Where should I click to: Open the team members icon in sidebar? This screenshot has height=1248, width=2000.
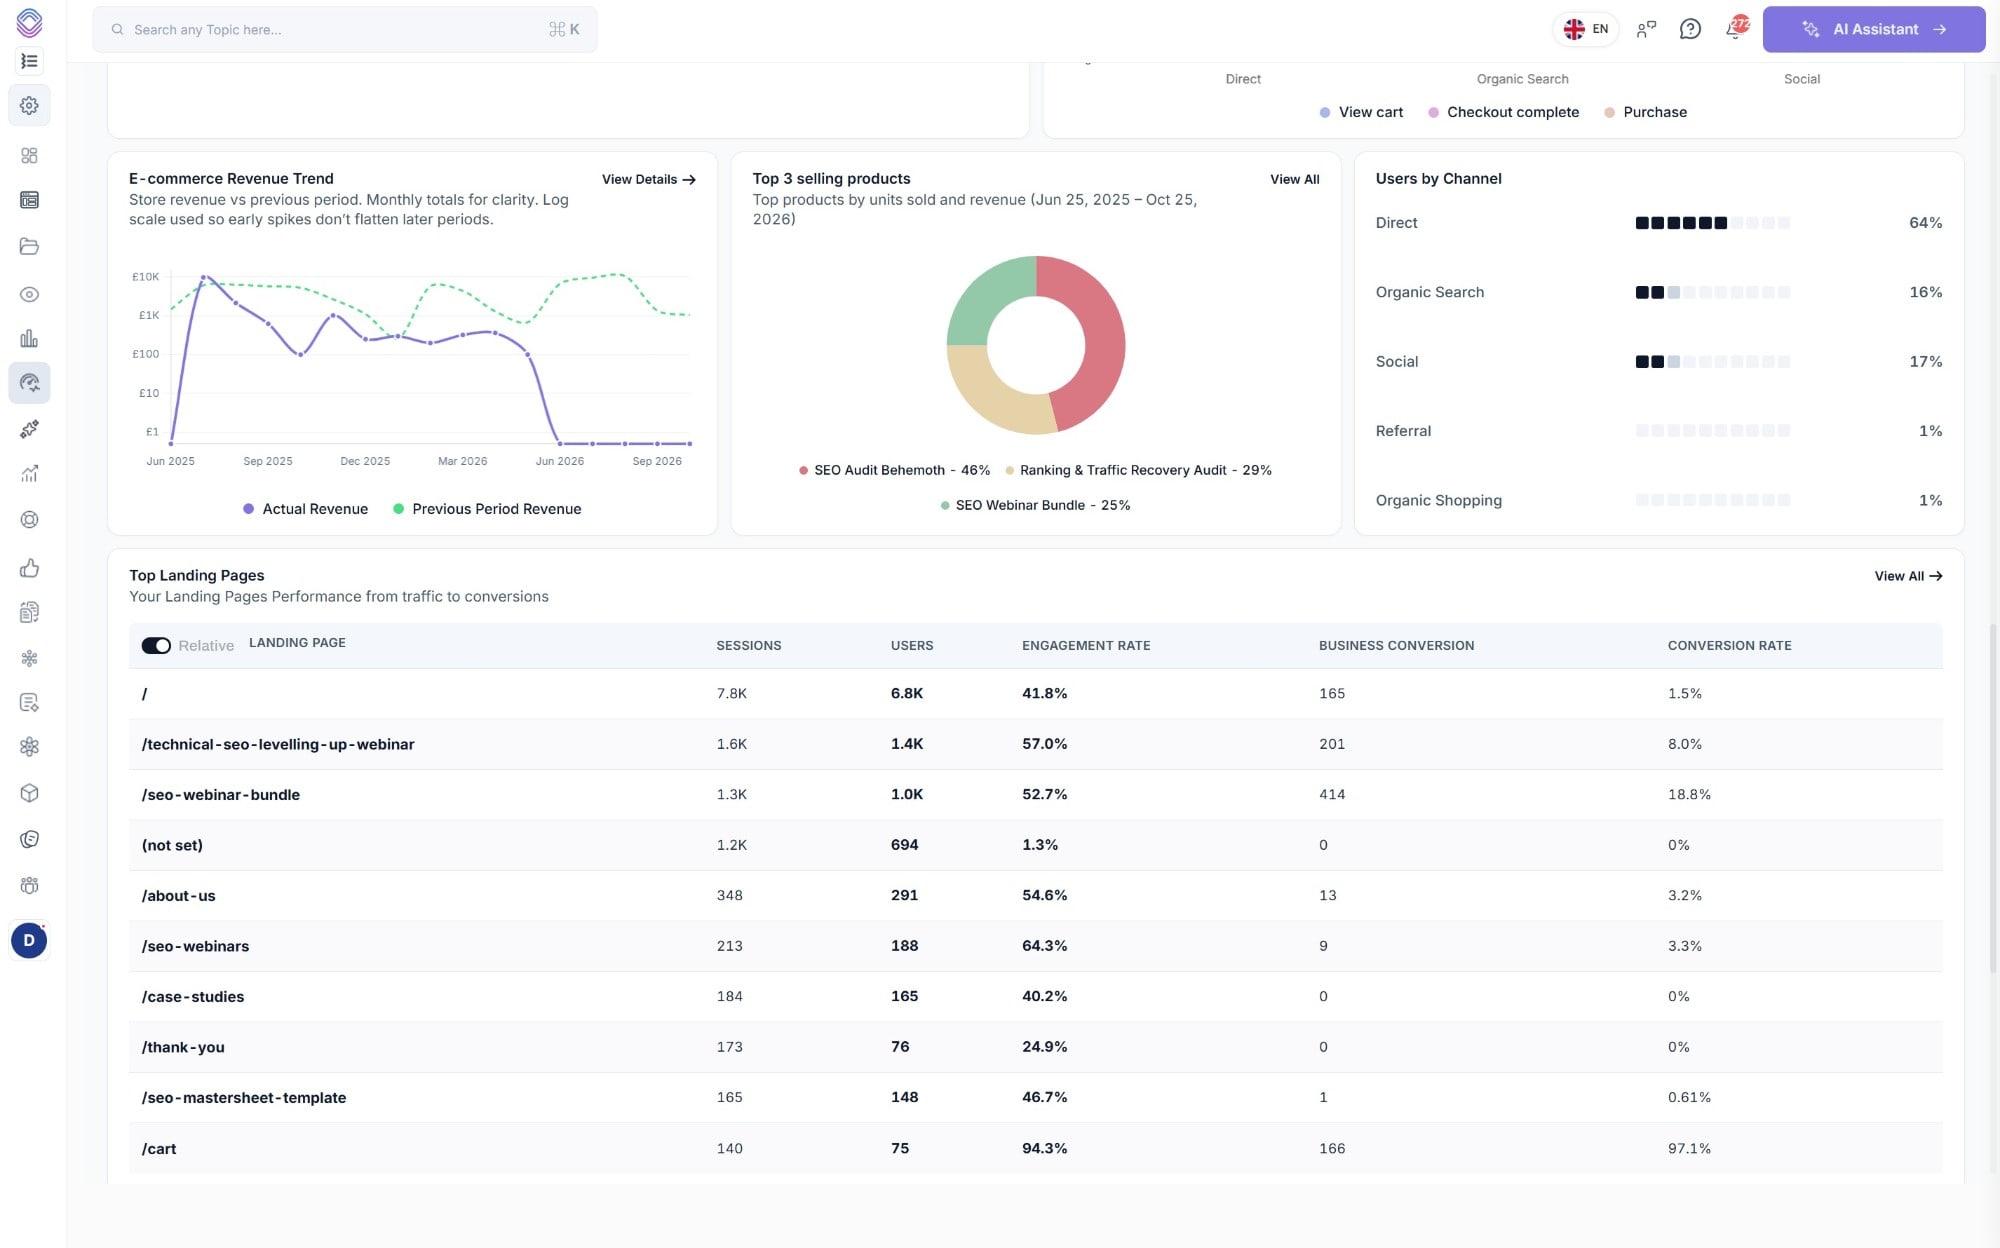pos(29,885)
